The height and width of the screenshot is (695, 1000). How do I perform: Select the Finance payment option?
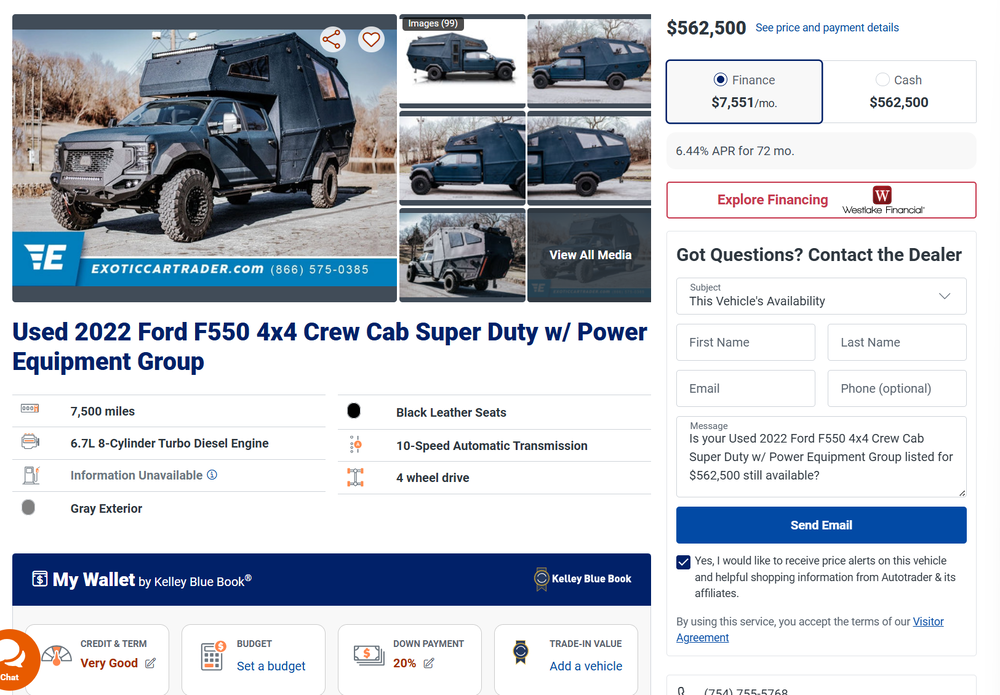pos(744,91)
